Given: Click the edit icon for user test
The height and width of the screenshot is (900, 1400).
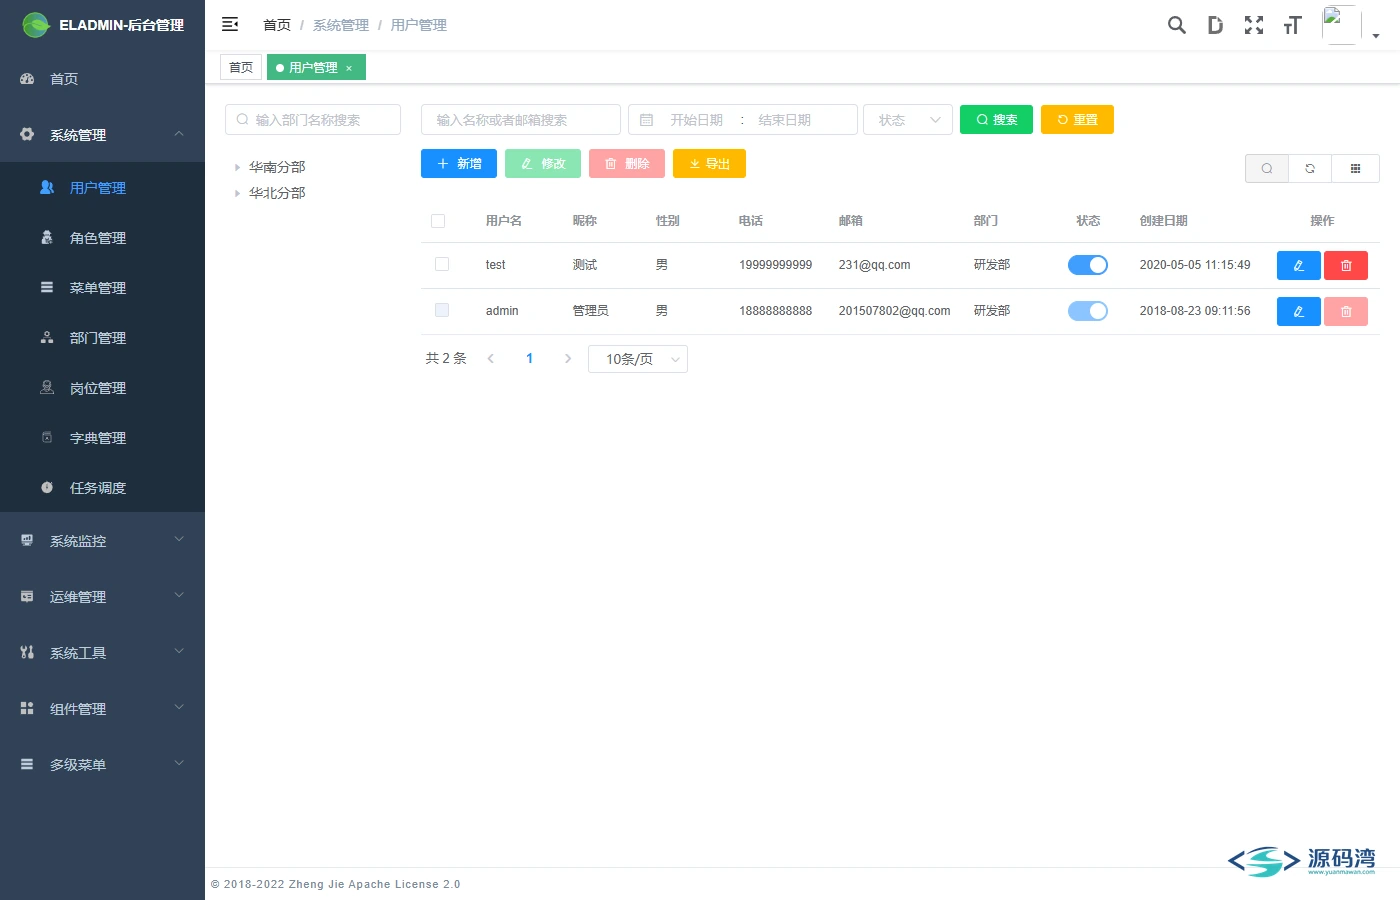Looking at the screenshot, I should tap(1299, 265).
